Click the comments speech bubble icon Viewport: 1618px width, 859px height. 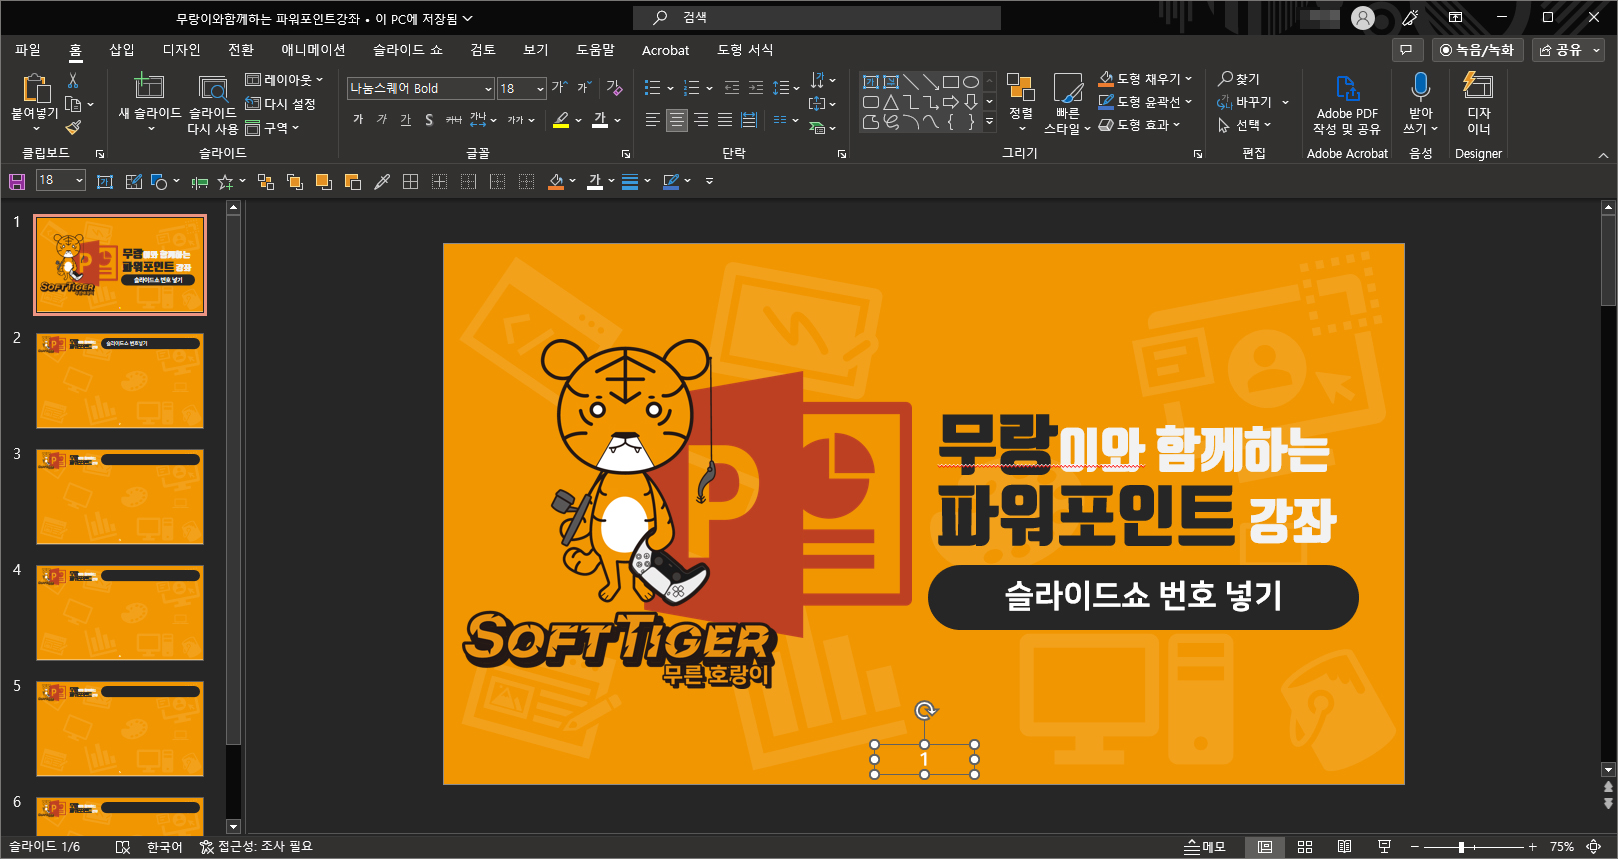1407,49
